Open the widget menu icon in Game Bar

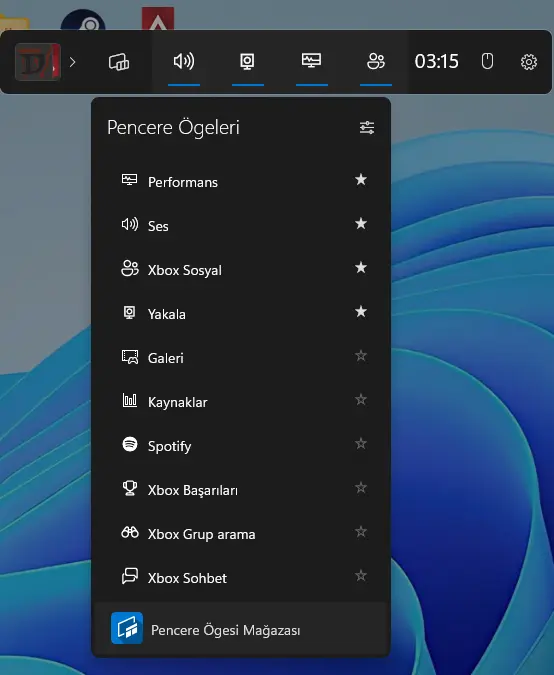119,62
